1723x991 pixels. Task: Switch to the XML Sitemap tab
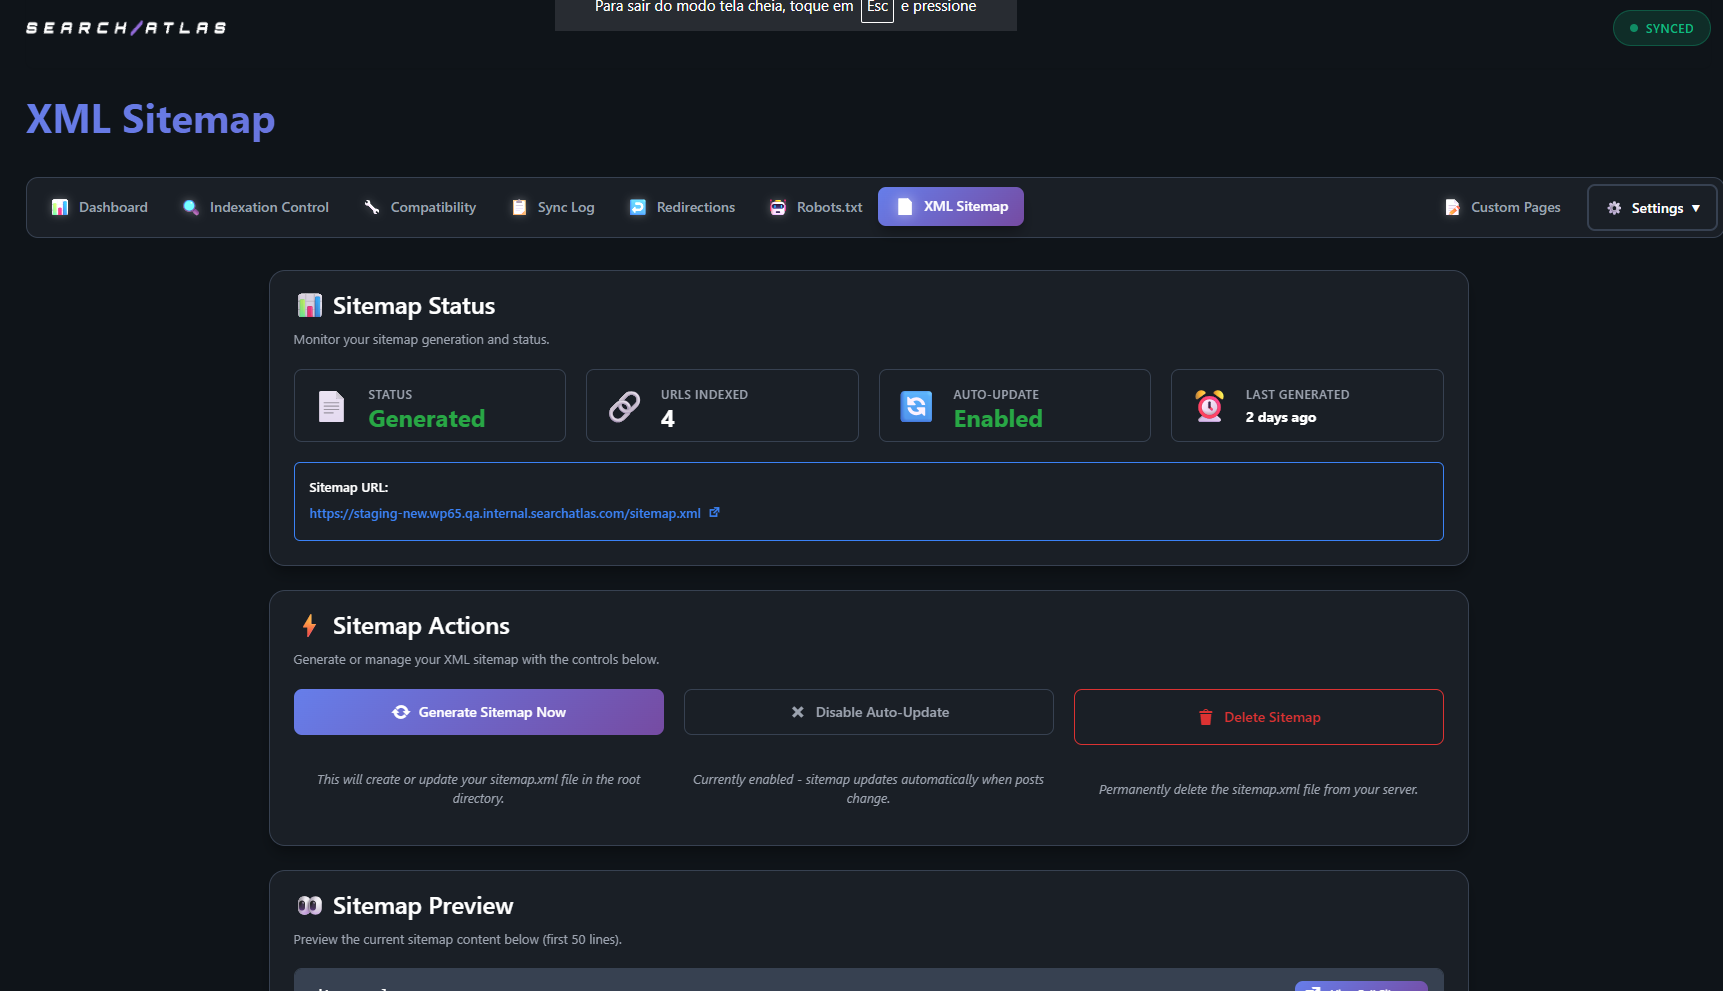(950, 206)
